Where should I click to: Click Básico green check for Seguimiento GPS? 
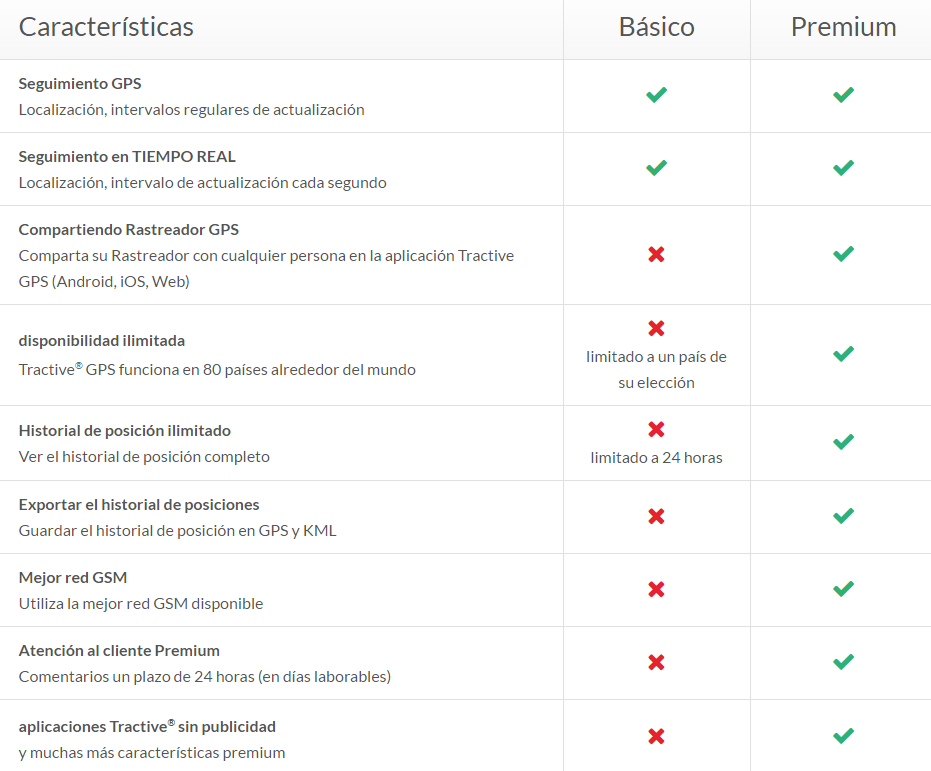click(x=656, y=95)
